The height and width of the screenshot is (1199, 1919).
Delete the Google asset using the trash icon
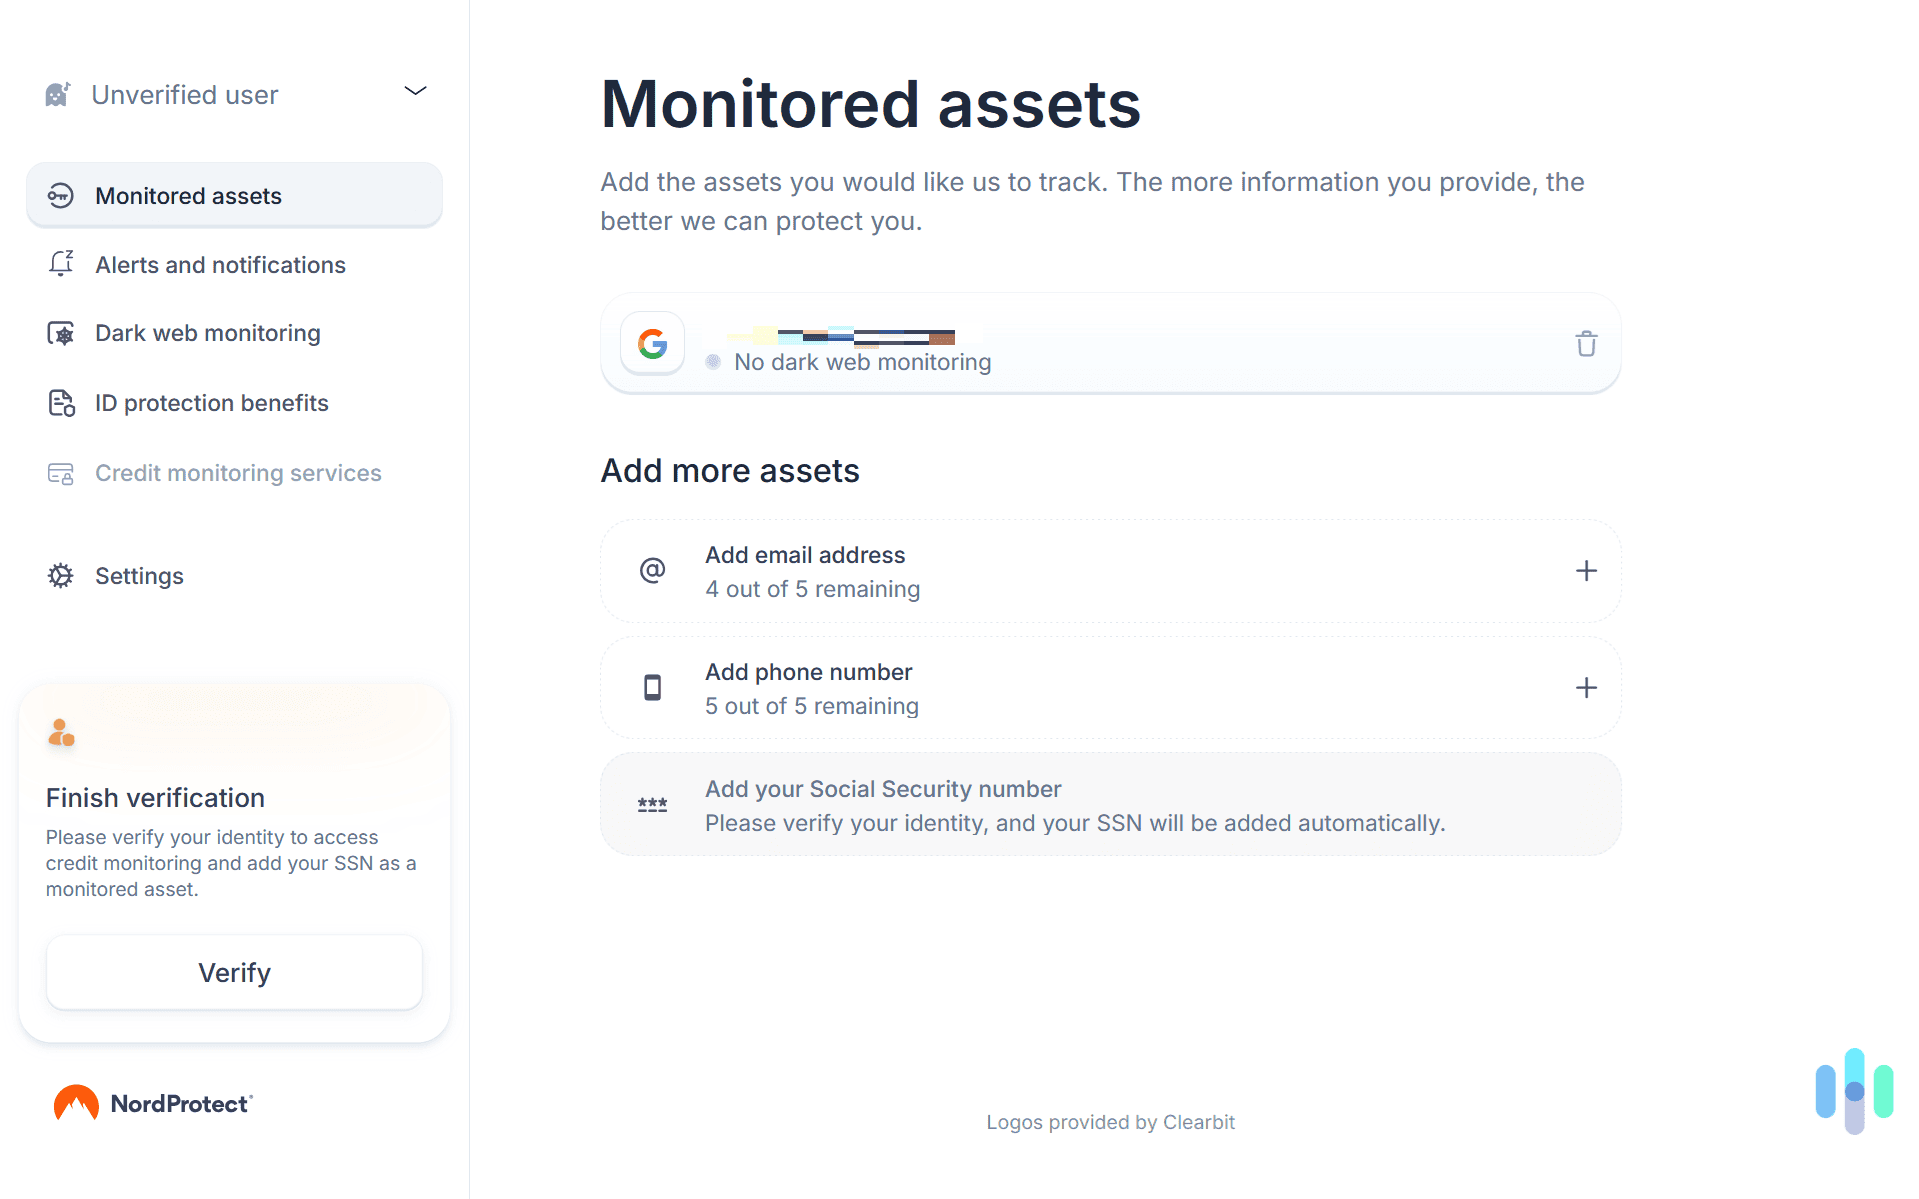click(x=1586, y=343)
